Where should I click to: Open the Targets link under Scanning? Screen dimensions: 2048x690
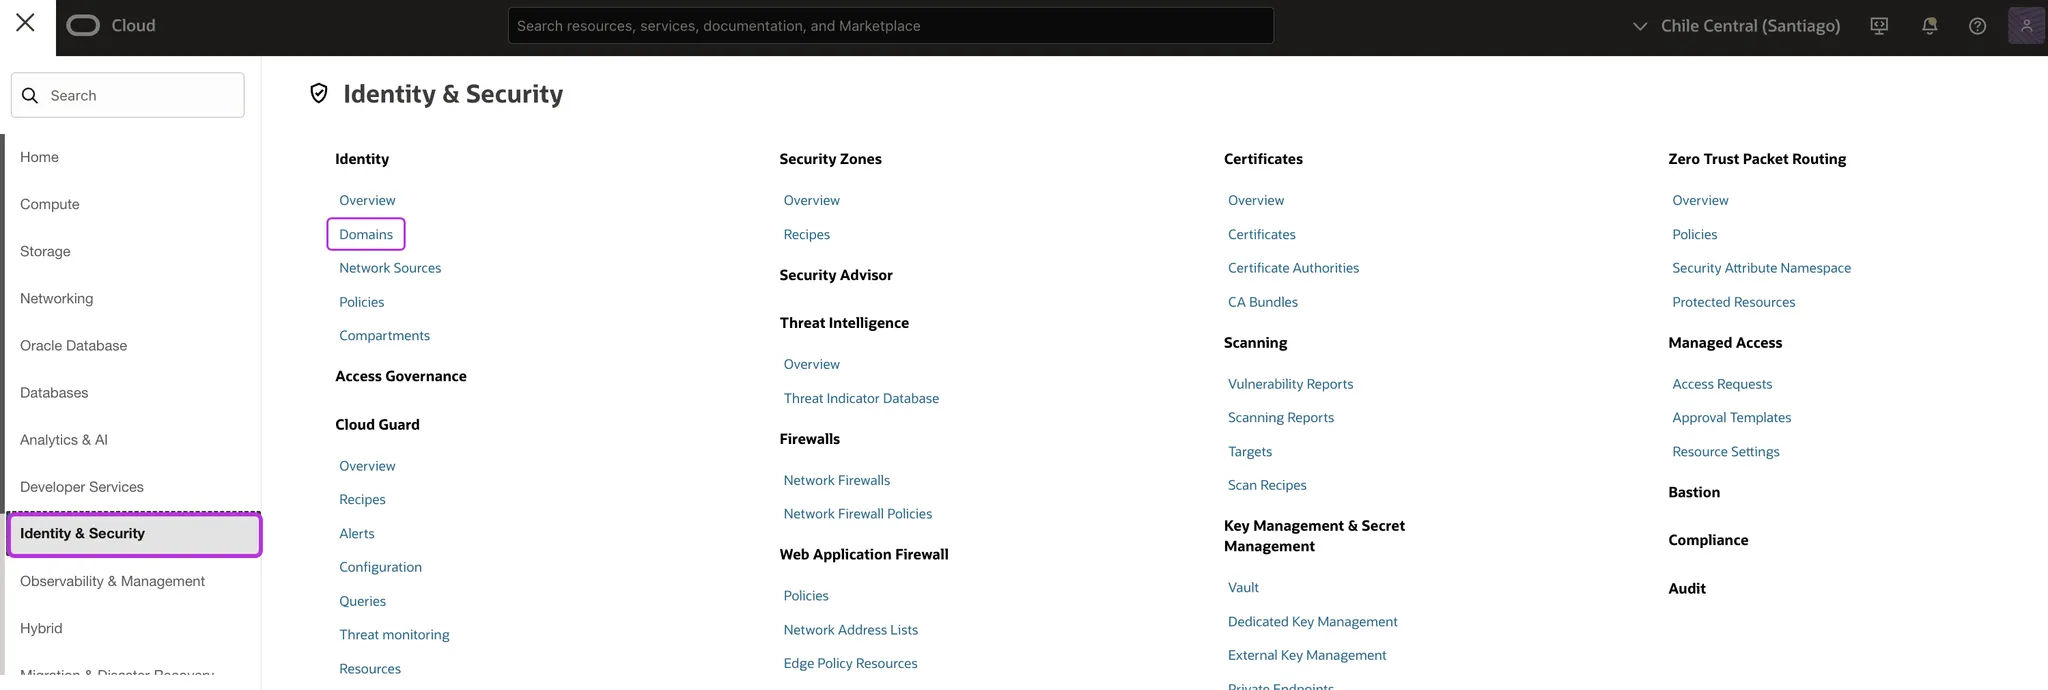click(1250, 451)
